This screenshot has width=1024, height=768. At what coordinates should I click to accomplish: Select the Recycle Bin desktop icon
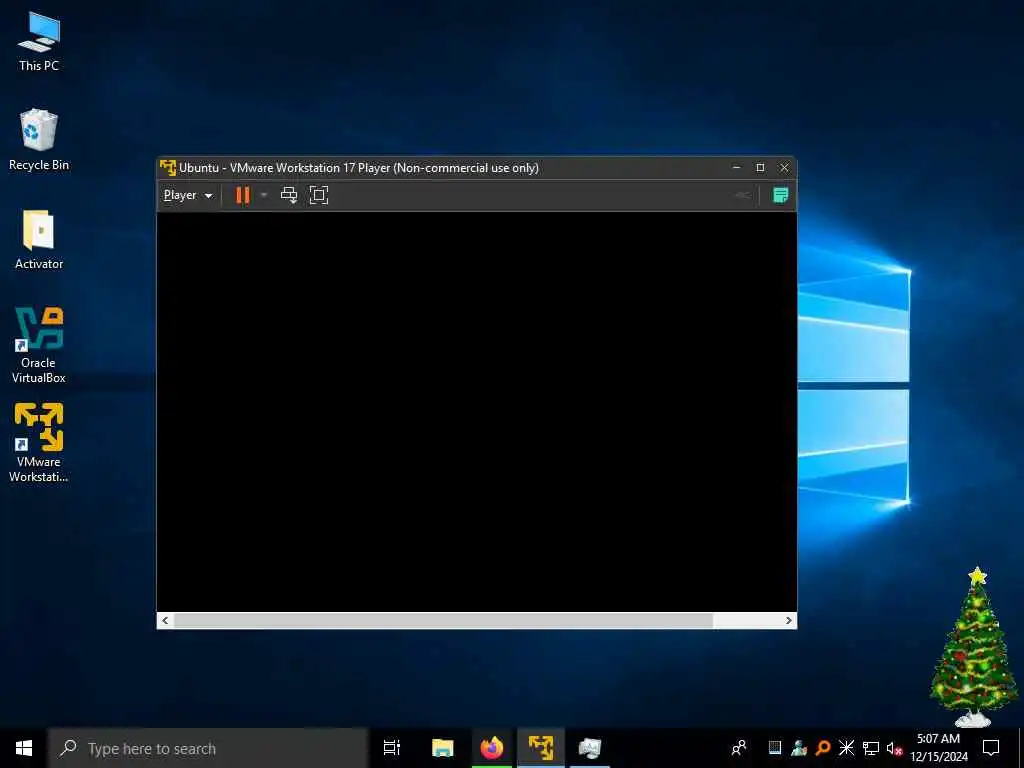click(x=39, y=140)
